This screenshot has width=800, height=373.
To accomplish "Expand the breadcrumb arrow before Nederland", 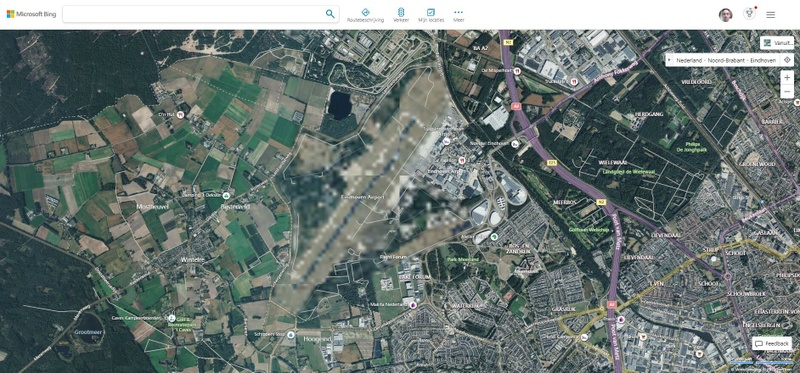I will (669, 60).
